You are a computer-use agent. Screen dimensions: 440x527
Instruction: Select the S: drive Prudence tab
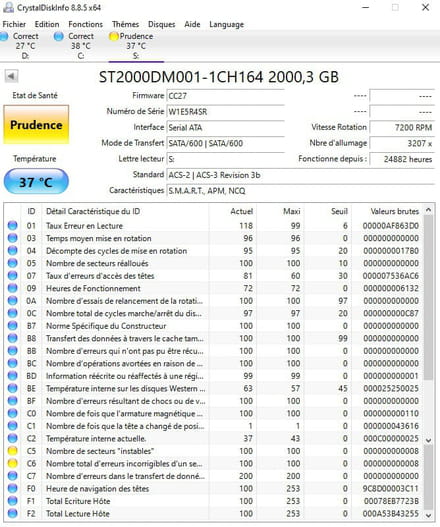[136, 46]
